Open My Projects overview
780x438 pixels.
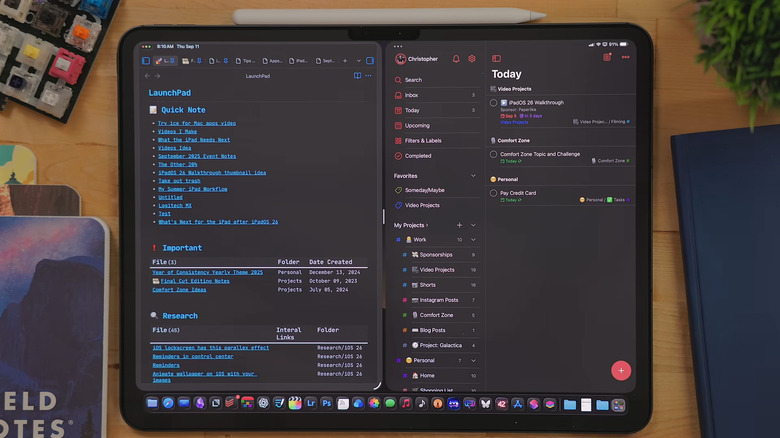pos(411,225)
